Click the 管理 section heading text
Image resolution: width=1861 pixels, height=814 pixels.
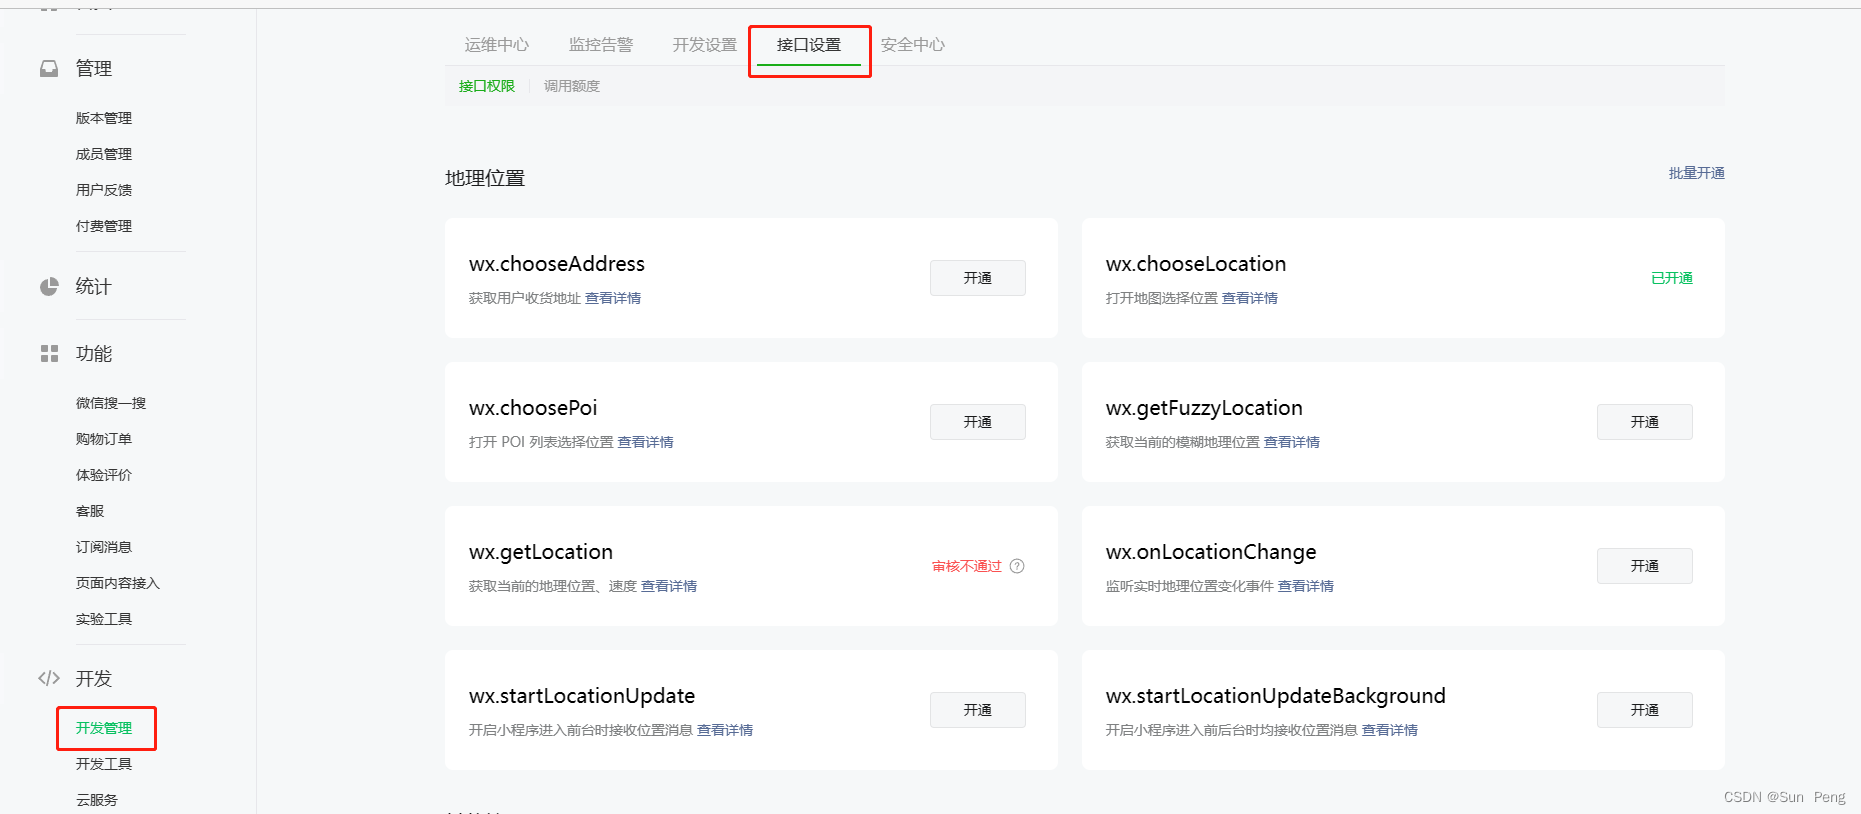(x=94, y=69)
